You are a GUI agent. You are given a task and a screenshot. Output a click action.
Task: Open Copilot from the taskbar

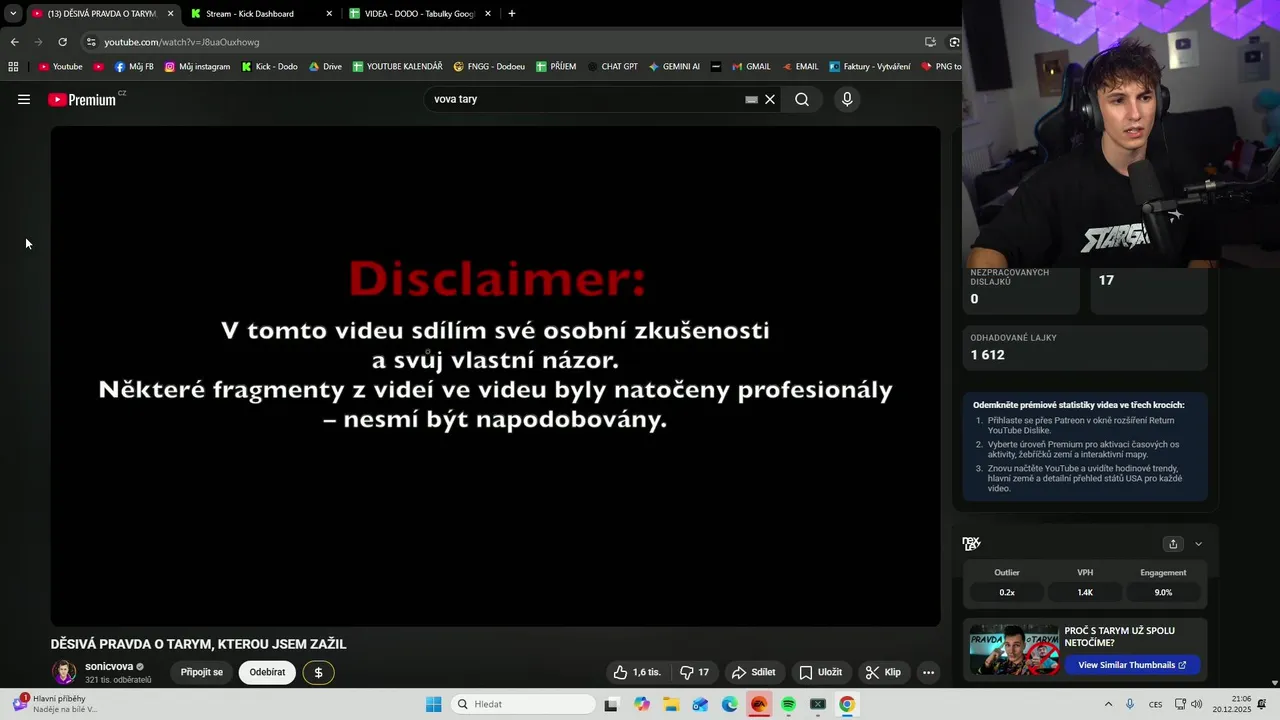pyautogui.click(x=642, y=704)
